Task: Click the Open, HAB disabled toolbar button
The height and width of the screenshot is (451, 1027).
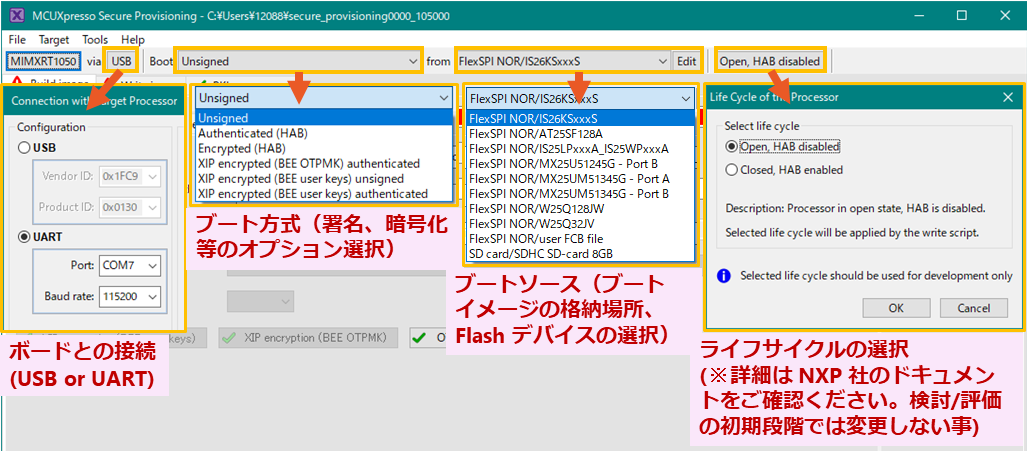Action: coord(770,61)
